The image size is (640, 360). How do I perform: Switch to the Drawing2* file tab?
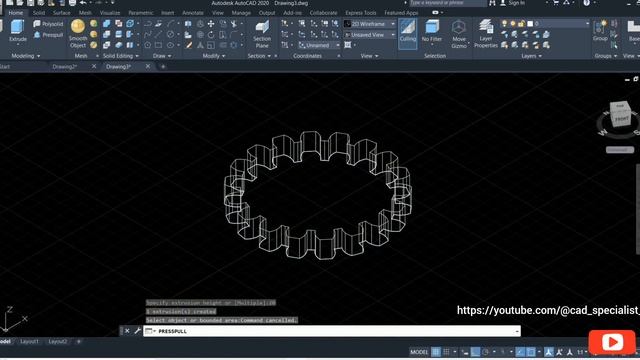pyautogui.click(x=64, y=67)
